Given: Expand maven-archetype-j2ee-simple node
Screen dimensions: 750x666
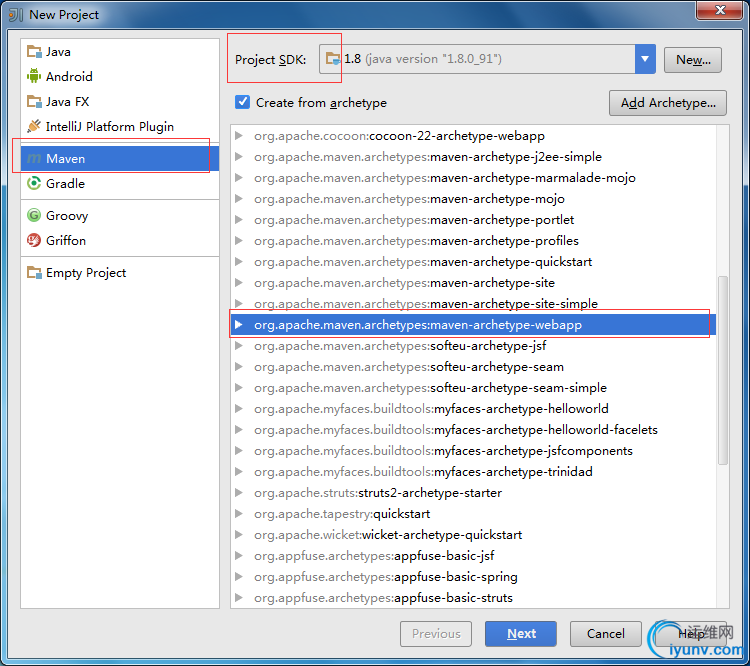Looking at the screenshot, I should [239, 157].
